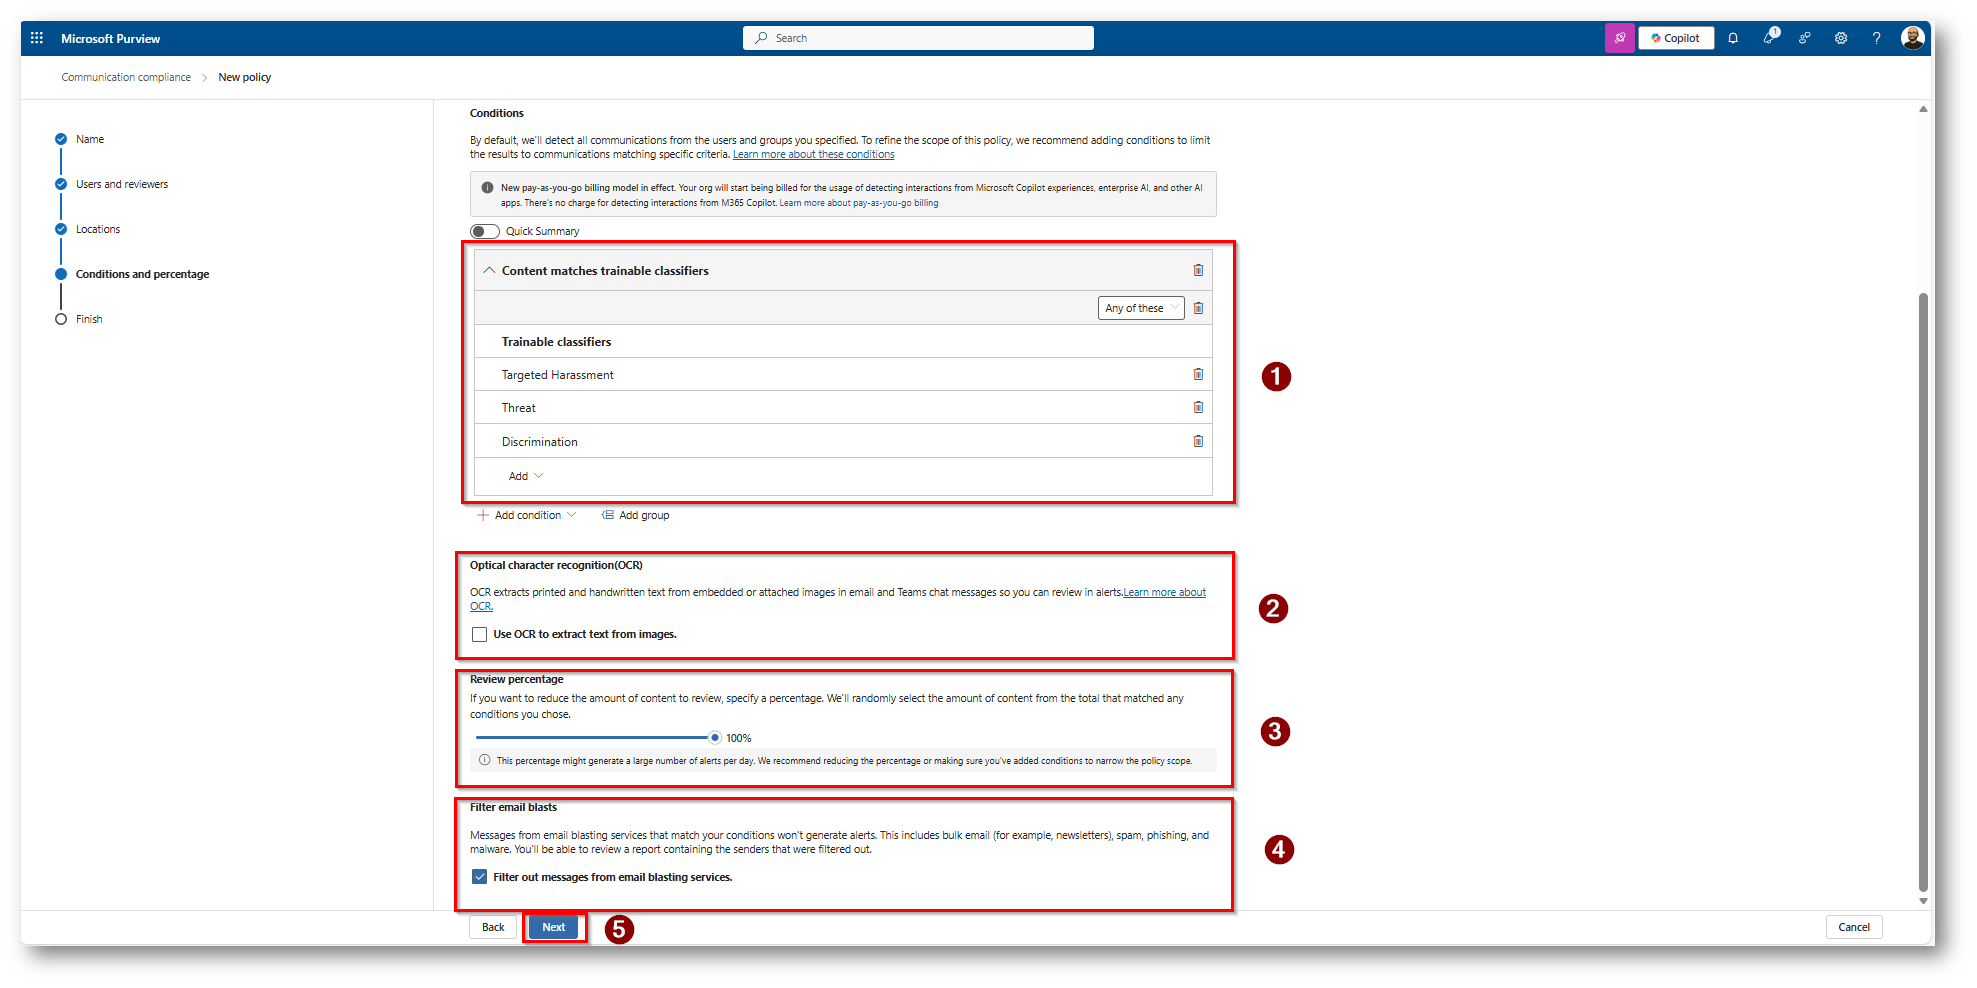Delete the Content matches trainable classifiers condition

point(1198,270)
